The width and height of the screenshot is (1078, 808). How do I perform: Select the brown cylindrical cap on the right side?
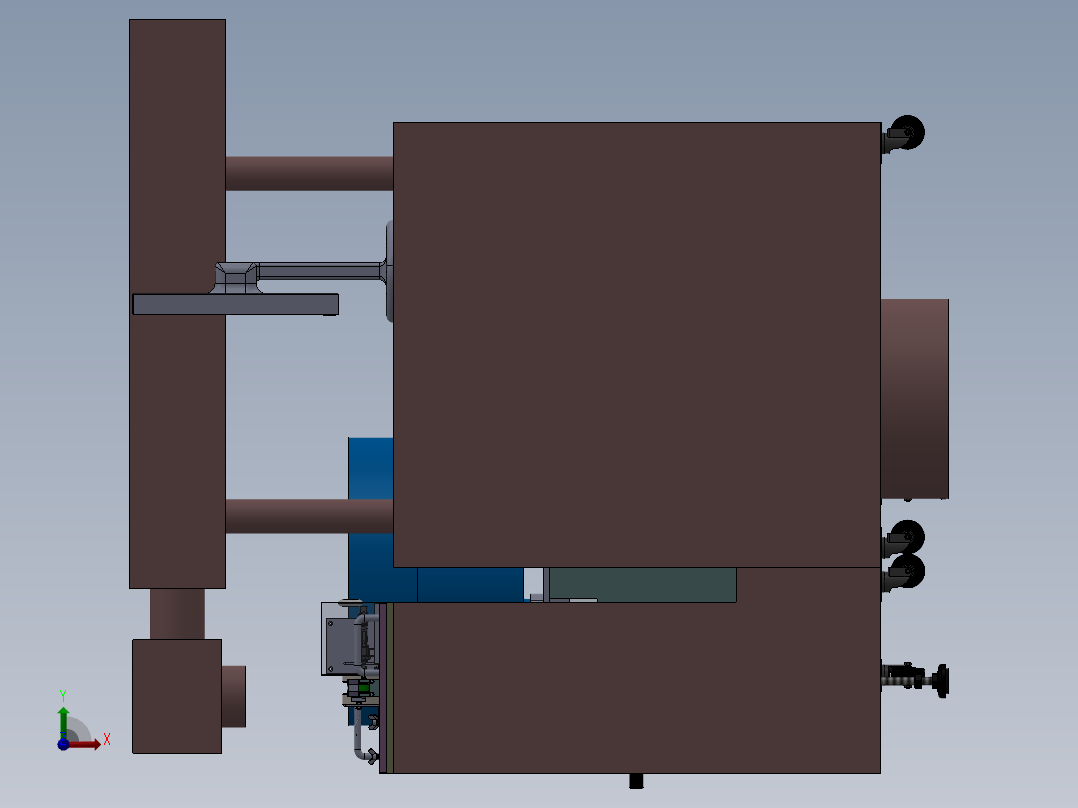click(915, 399)
